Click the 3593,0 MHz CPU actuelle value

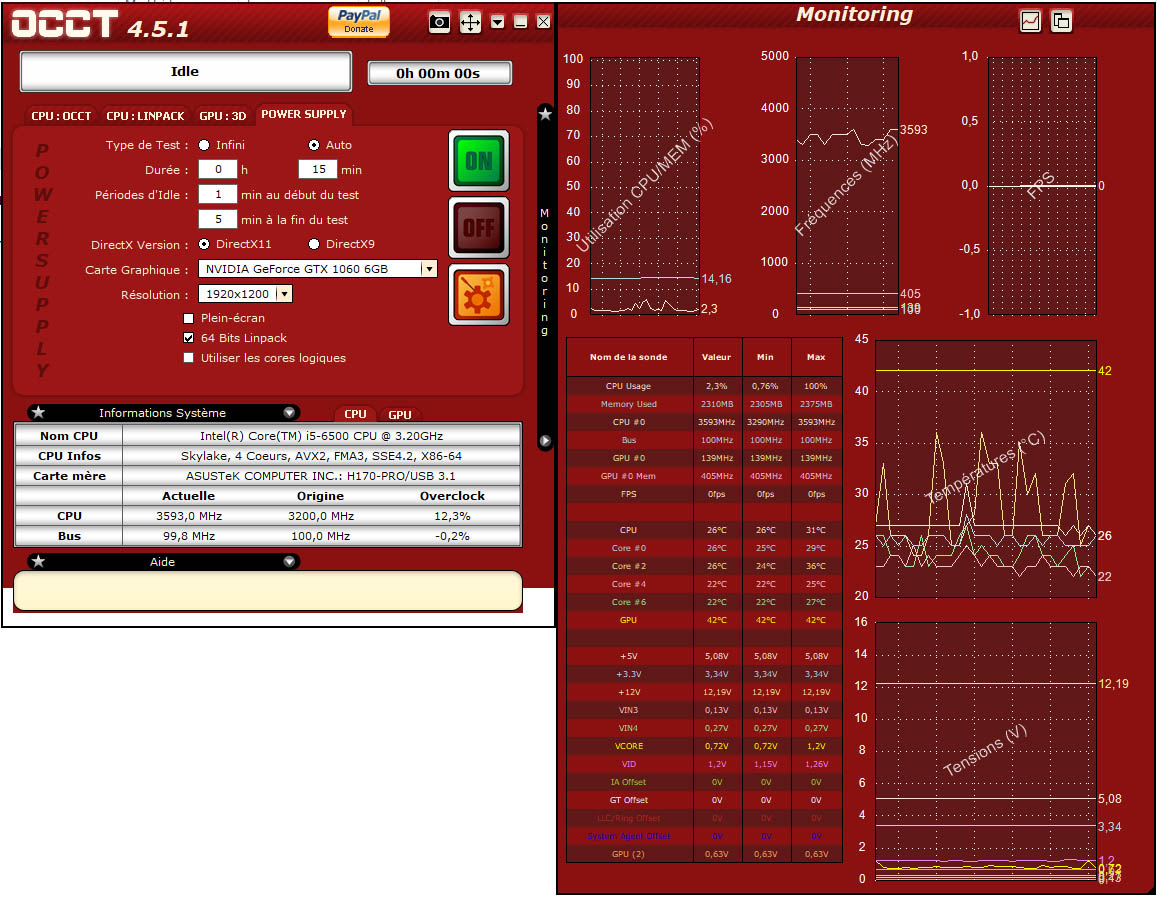(x=189, y=516)
